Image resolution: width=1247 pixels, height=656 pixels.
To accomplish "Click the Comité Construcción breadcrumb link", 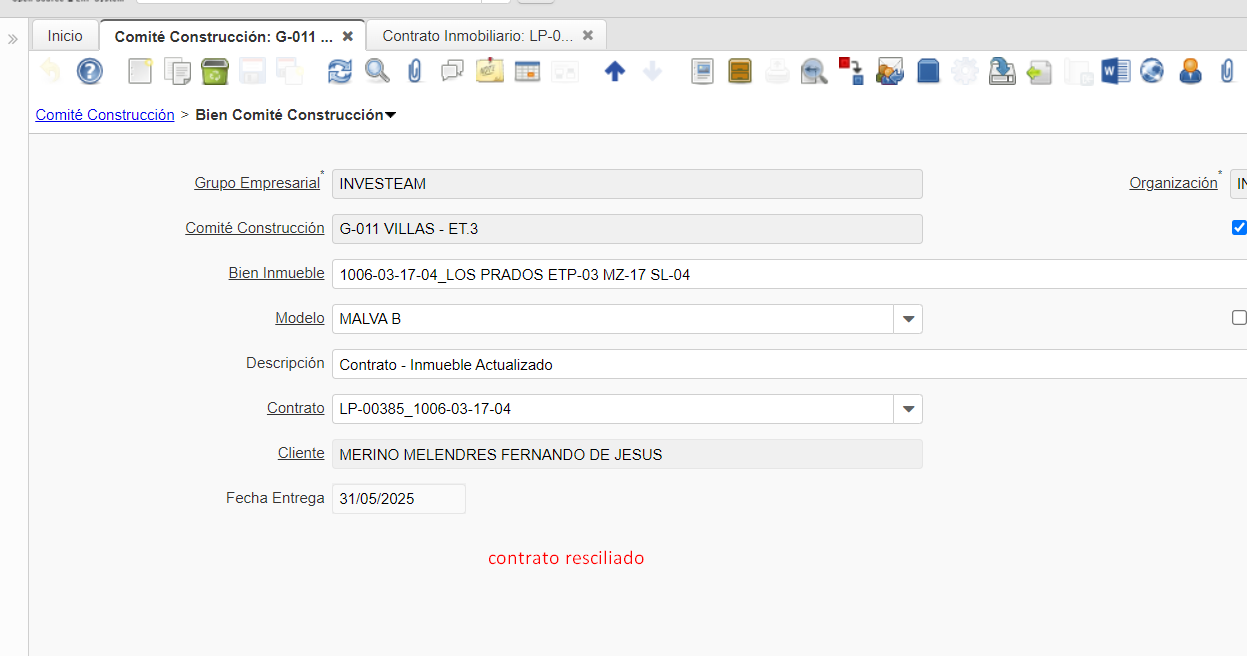I will 105,115.
